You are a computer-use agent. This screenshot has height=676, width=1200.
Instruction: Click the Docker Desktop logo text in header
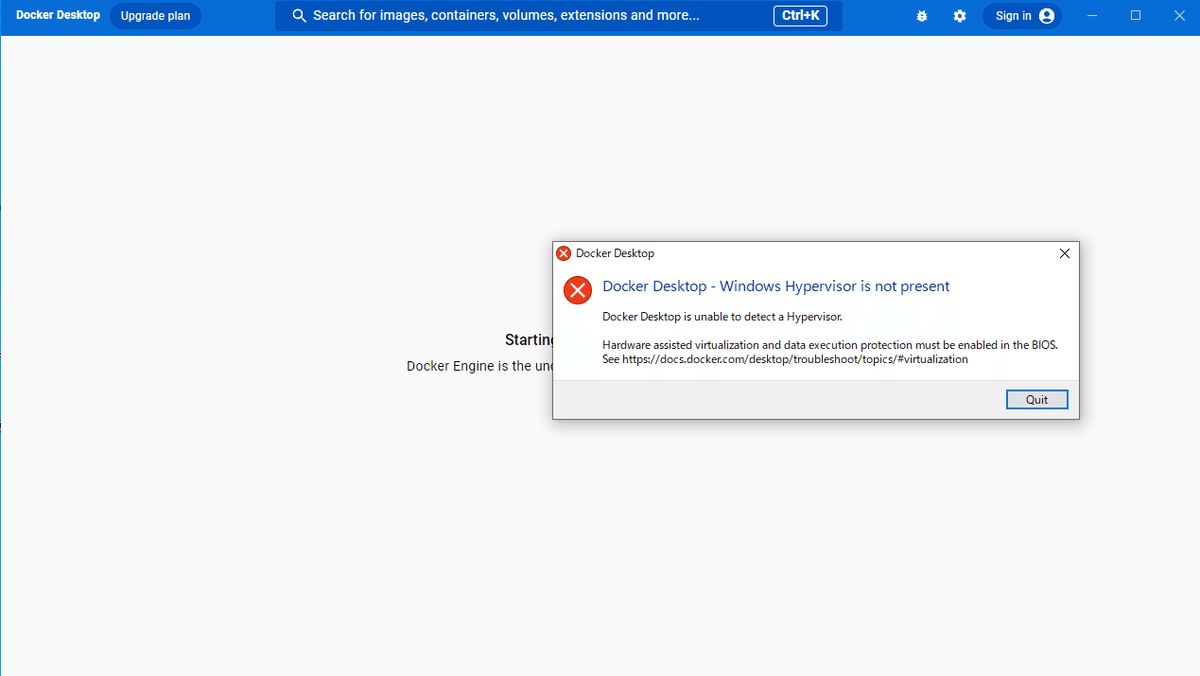58,16
